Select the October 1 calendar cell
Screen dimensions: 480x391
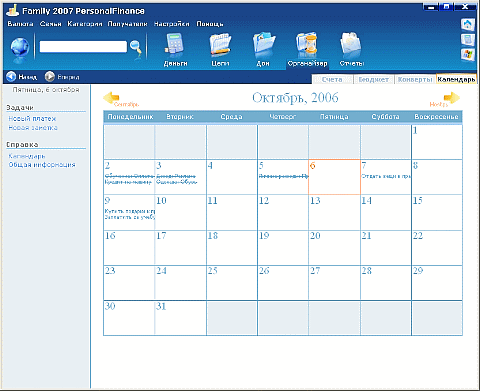click(x=437, y=142)
